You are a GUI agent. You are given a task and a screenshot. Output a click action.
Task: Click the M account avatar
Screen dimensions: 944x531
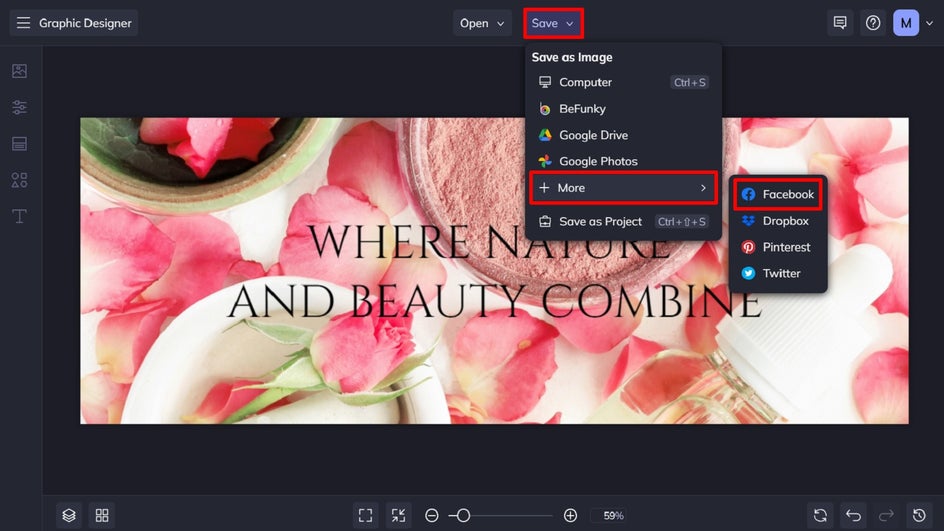click(x=906, y=23)
